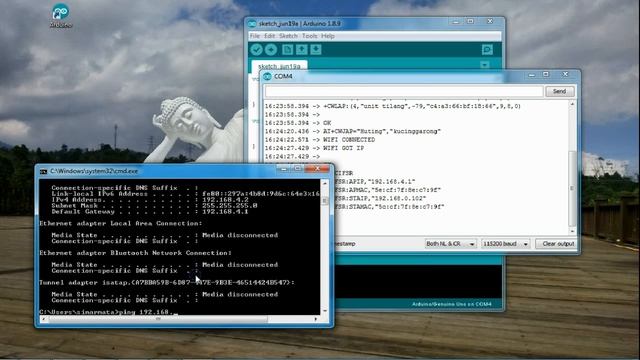Image resolution: width=640 pixels, height=360 pixels.
Task: Click the Clear output button
Action: coord(556,244)
